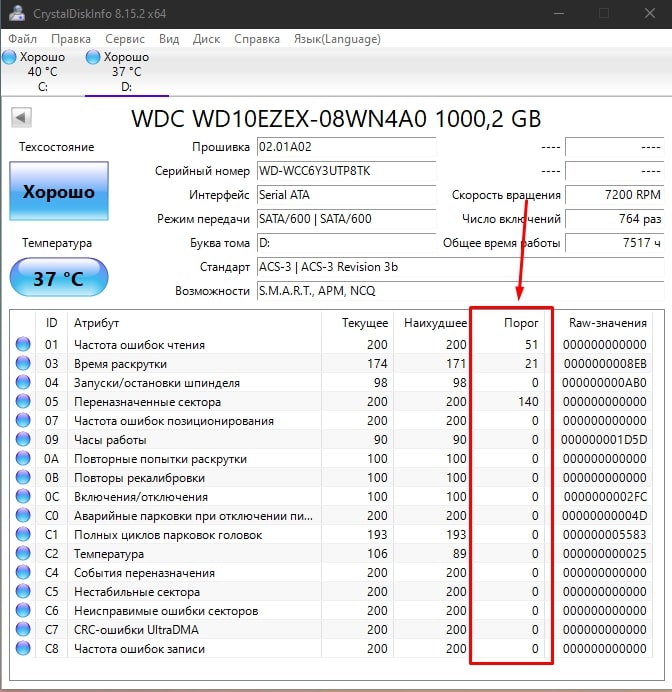Viewport: 672px width, 692px height.
Task: Select row Время раскрутки
Action: pyautogui.click(x=333, y=363)
